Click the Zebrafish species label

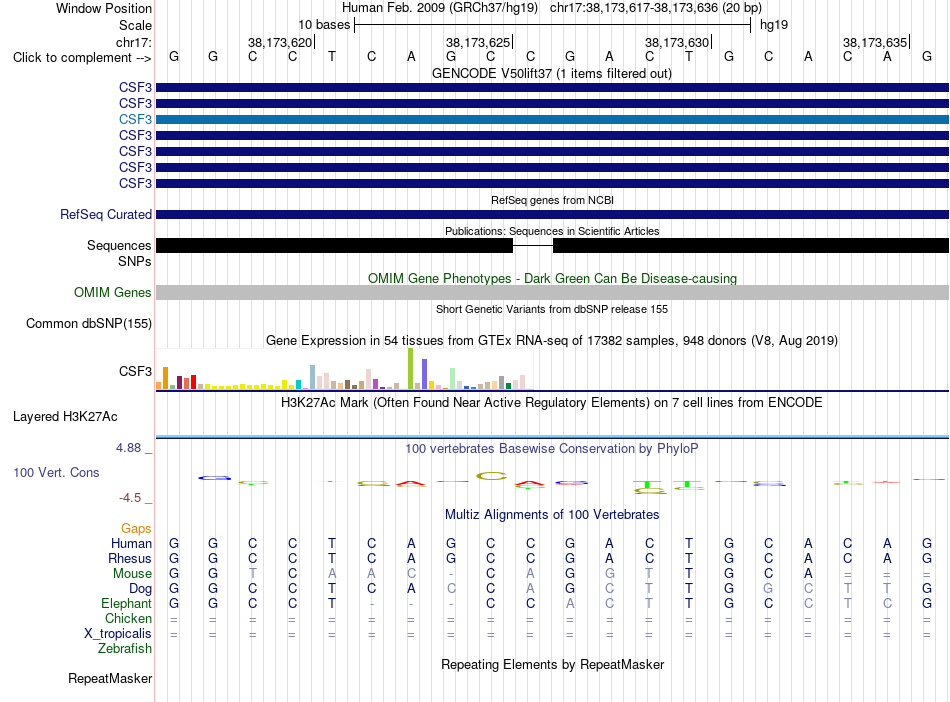point(125,648)
